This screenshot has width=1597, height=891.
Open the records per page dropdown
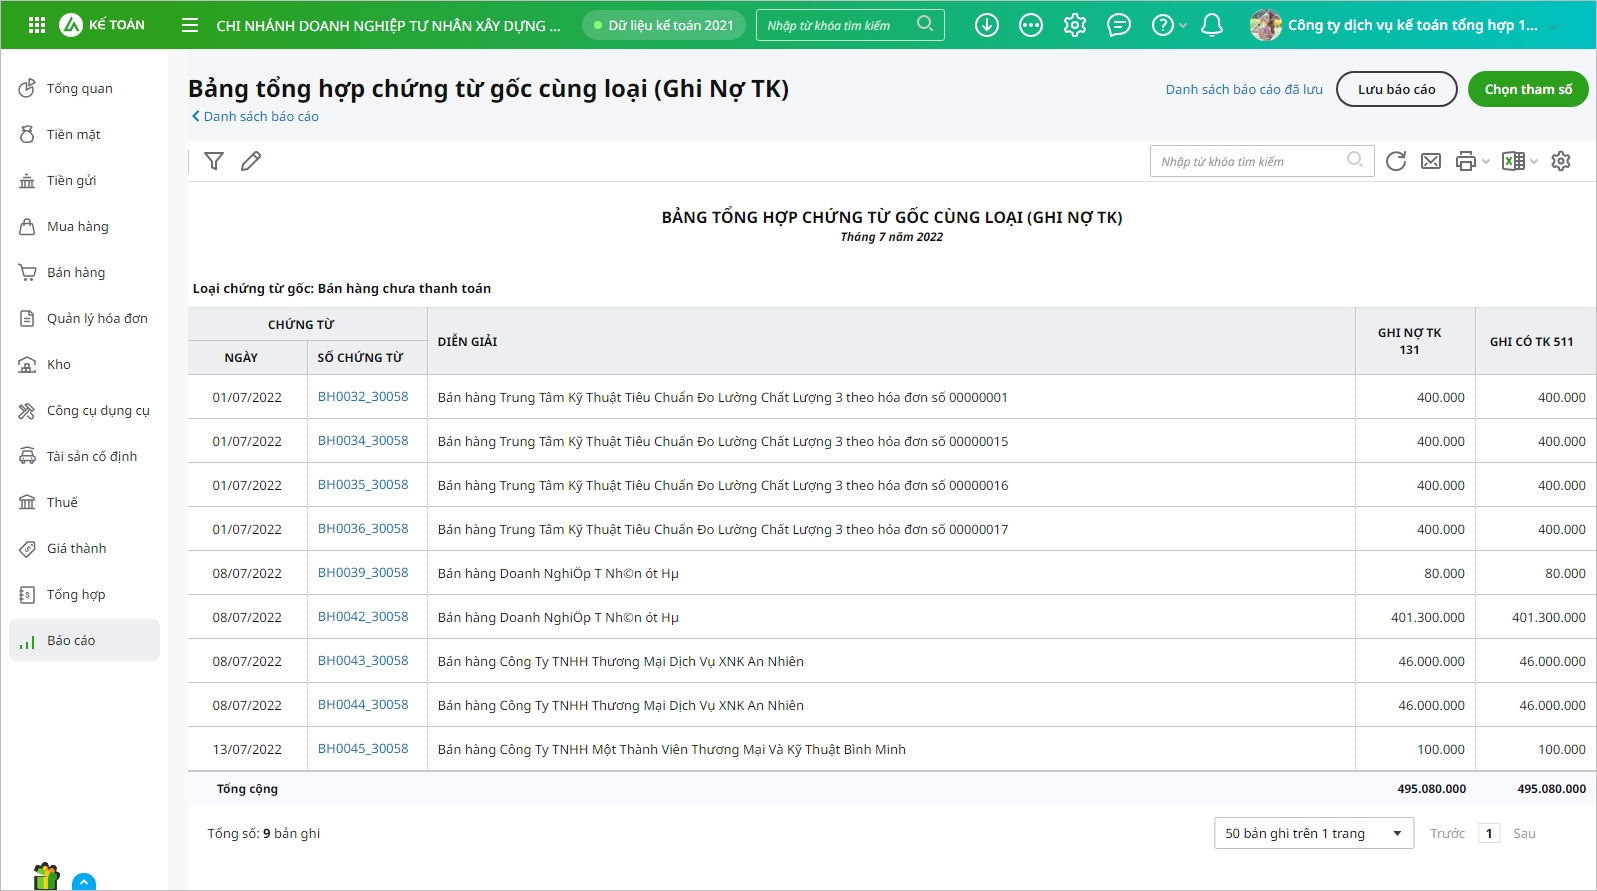coord(1313,833)
